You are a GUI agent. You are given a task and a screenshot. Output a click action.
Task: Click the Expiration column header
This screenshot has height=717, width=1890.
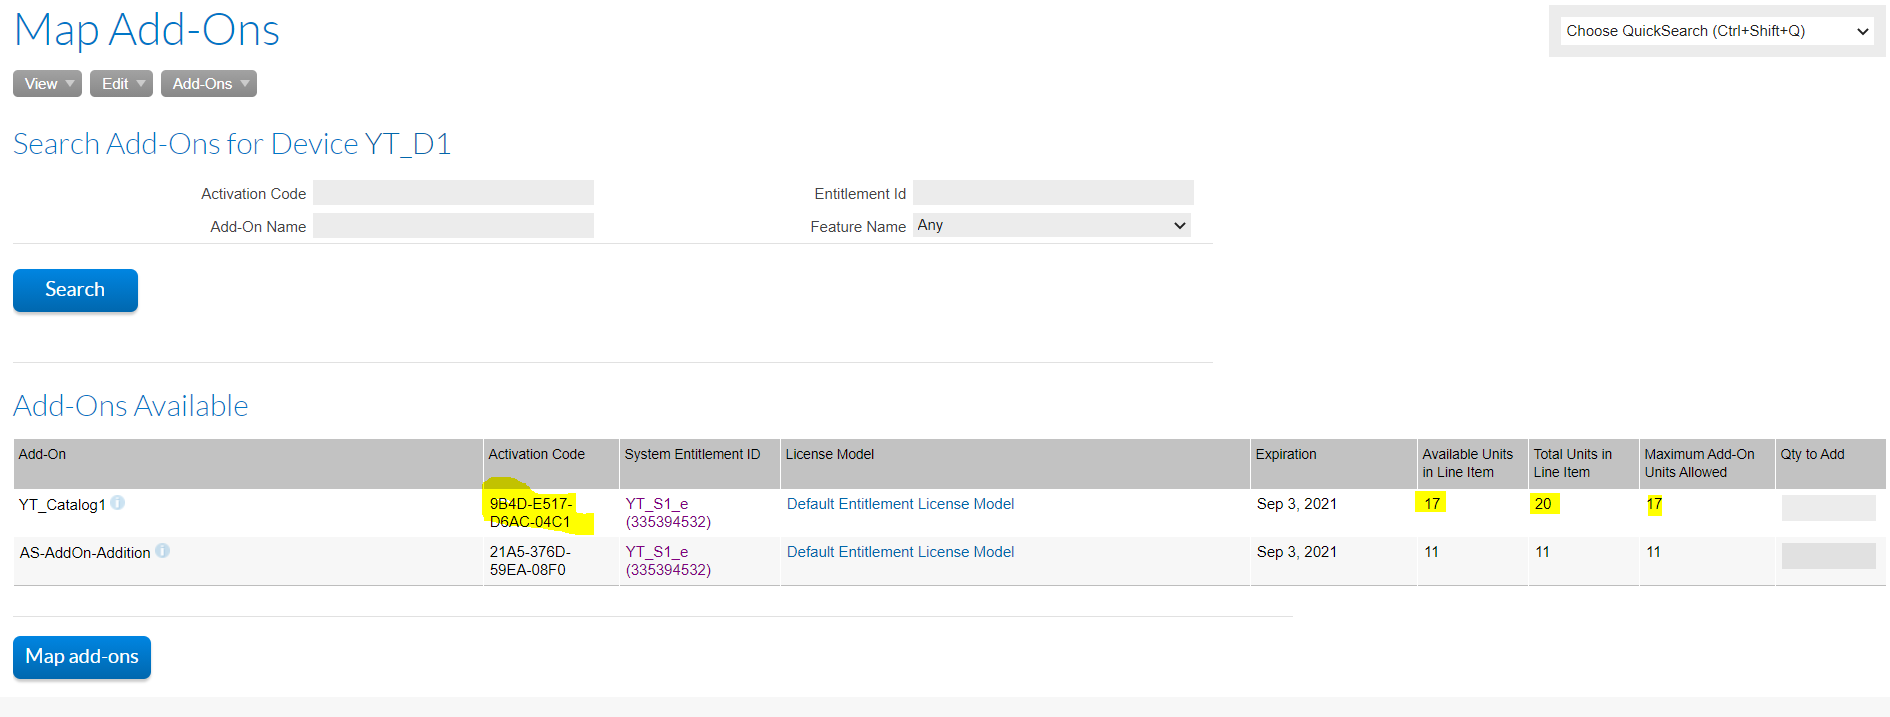coord(1334,464)
